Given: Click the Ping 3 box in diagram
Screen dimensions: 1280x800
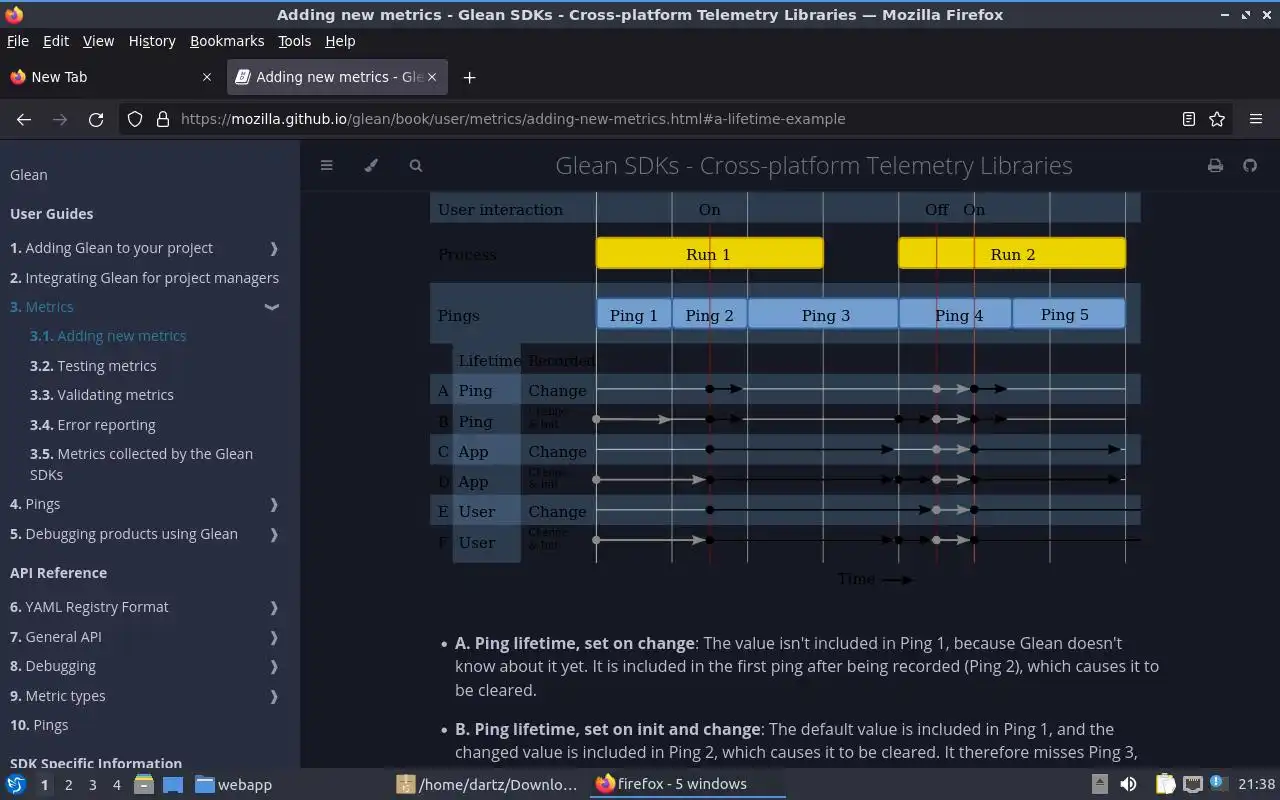Looking at the screenshot, I should (824, 315).
